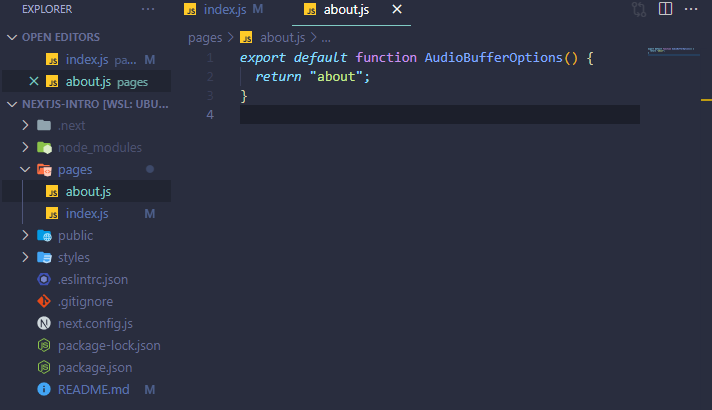This screenshot has width=712, height=410.
Task: Expand the styles folder
Action: pos(26,258)
